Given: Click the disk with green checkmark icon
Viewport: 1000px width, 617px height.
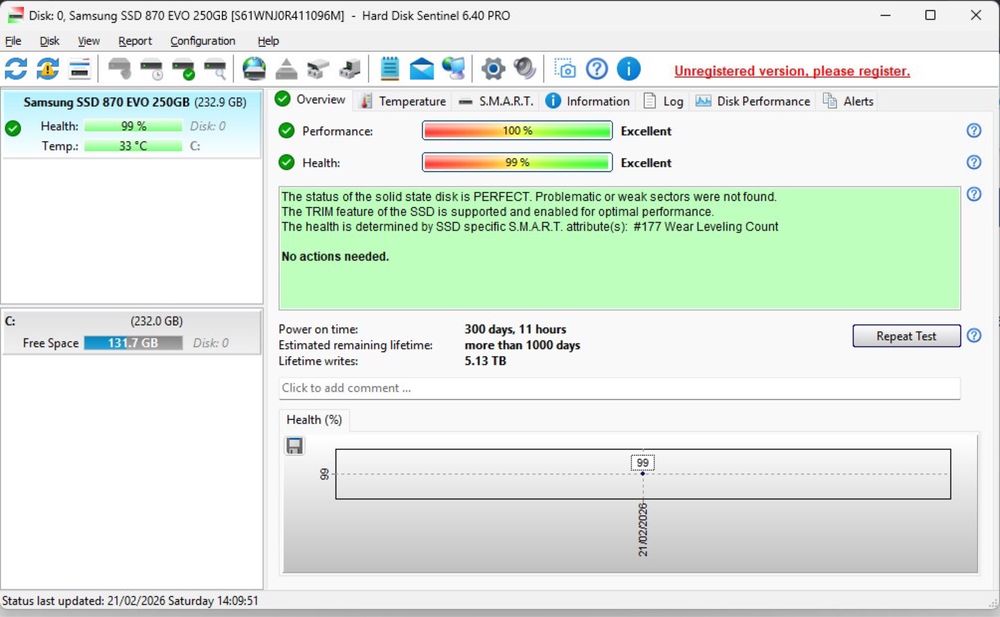Looking at the screenshot, I should click(x=184, y=69).
